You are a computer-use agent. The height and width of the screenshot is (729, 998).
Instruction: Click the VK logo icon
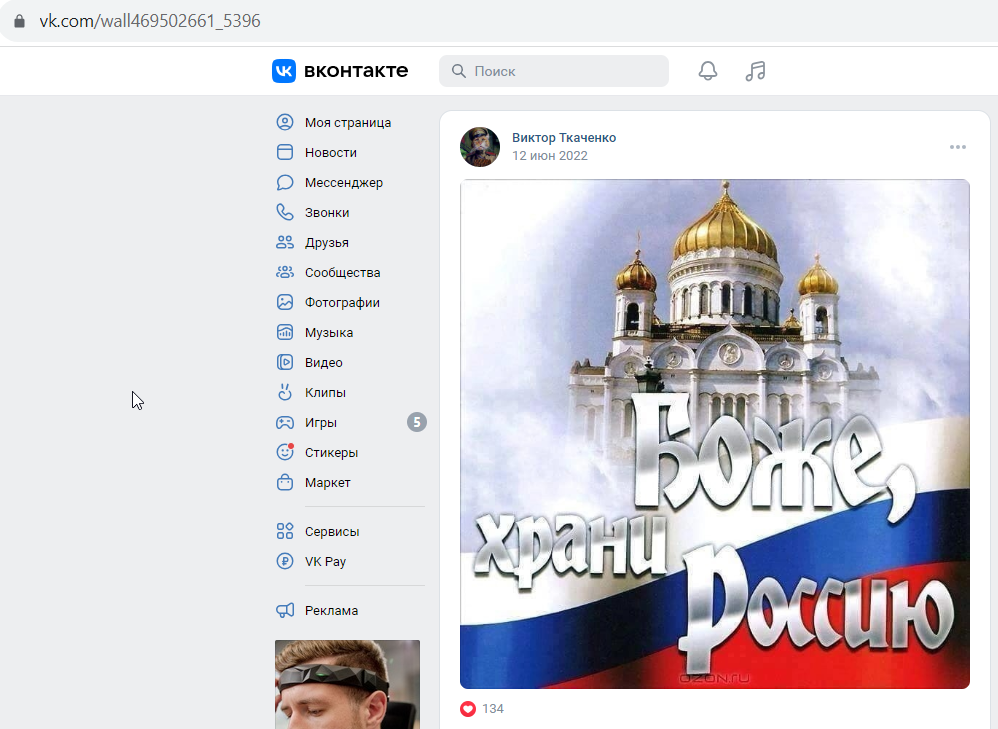coord(284,71)
